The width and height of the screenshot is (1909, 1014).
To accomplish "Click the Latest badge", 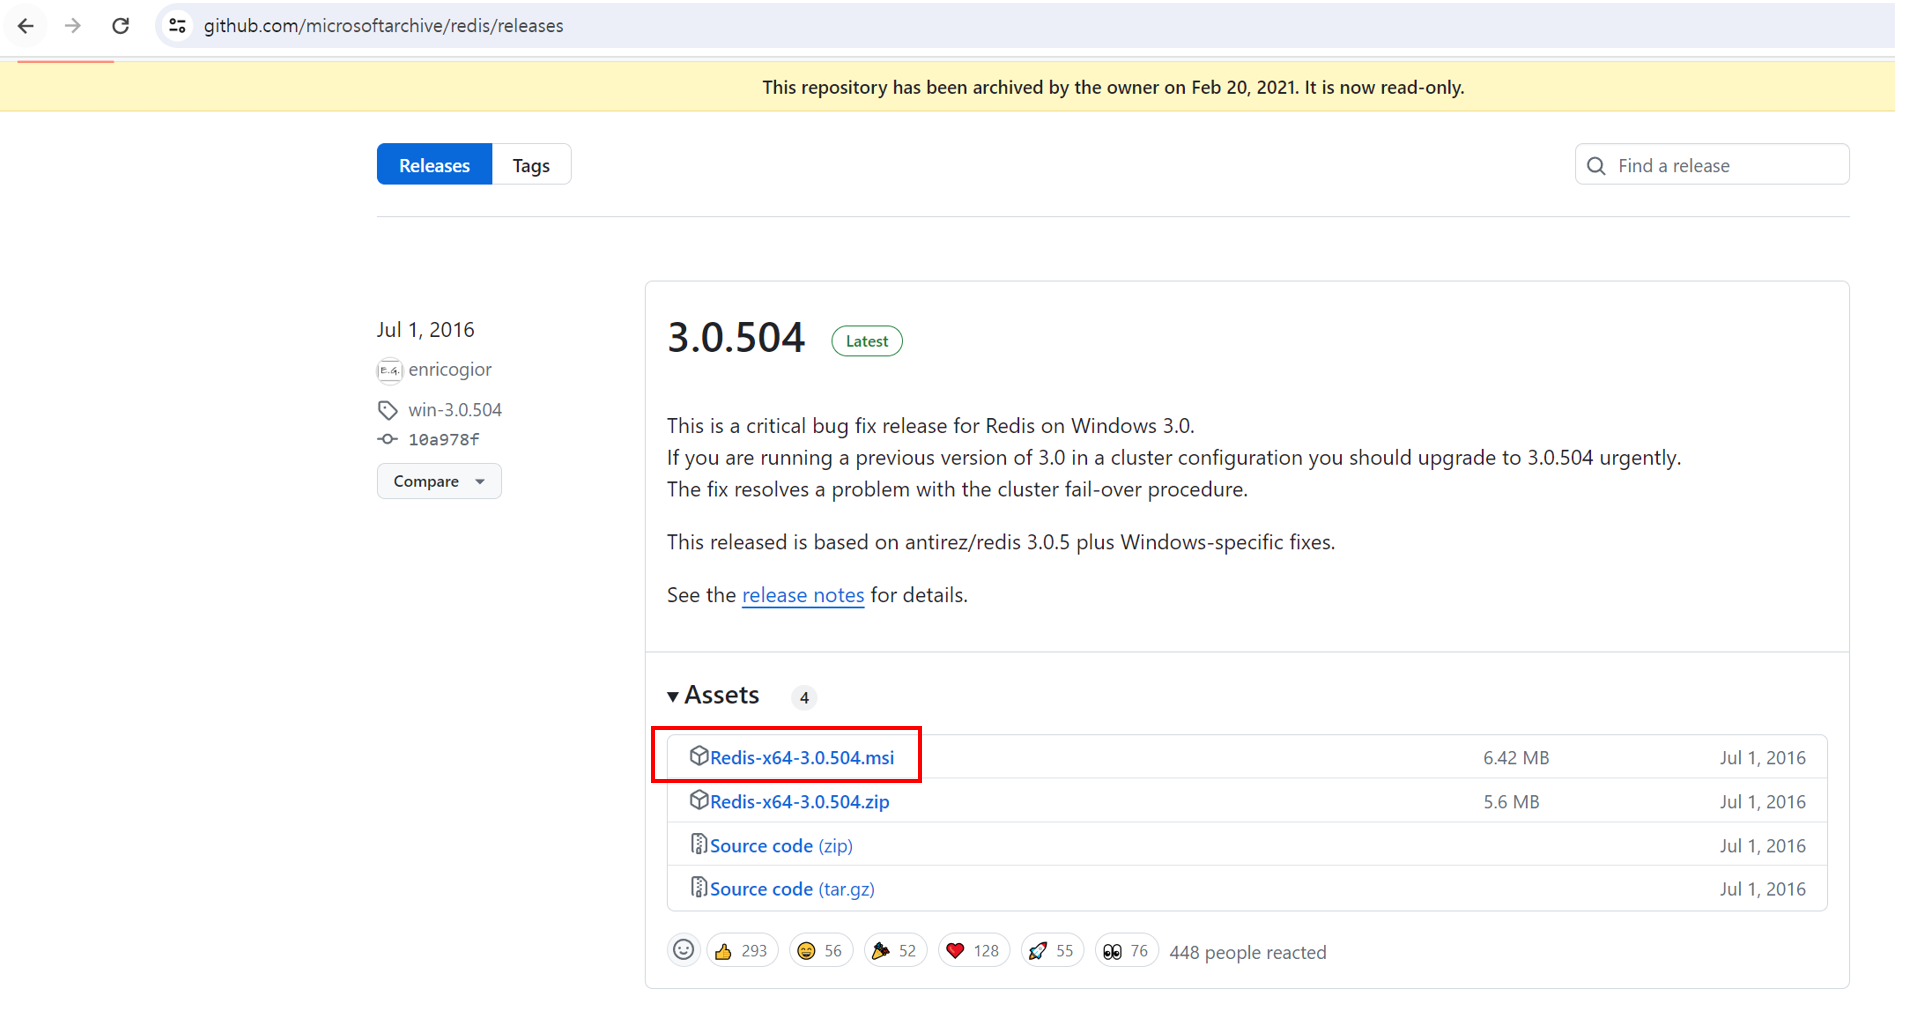I will tap(867, 341).
